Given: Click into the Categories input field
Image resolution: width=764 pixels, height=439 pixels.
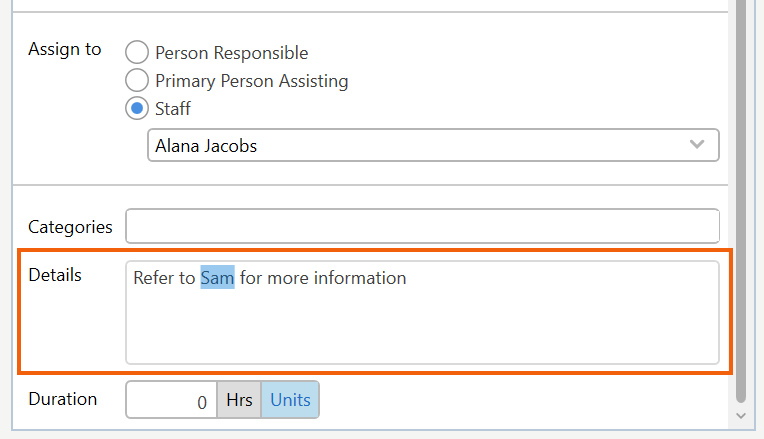Looking at the screenshot, I should coord(421,226).
